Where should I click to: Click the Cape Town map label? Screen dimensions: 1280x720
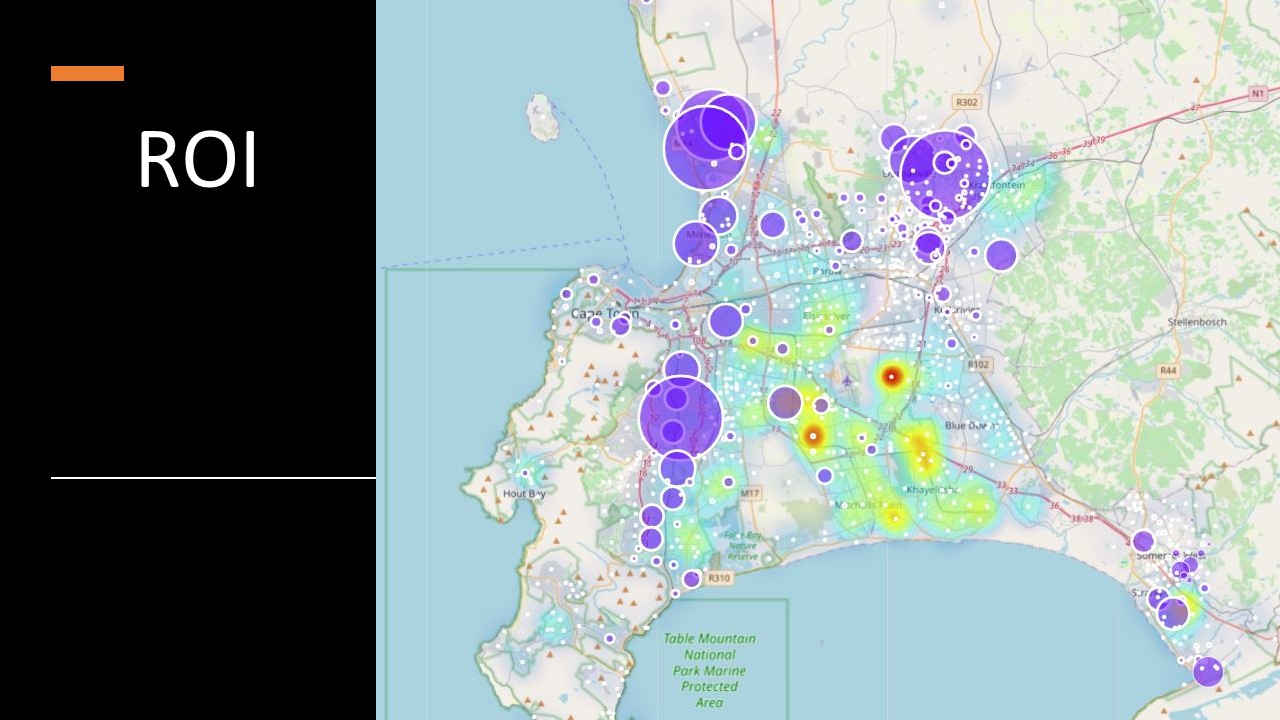[x=604, y=314]
